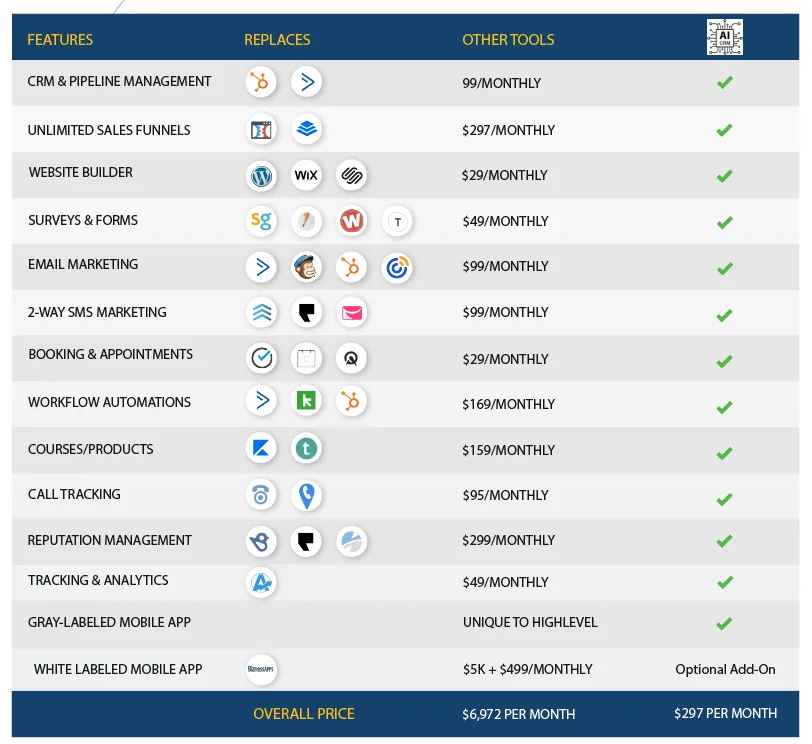Click 'BOOKING & APPOINTMENTS' feature label
Image resolution: width=812 pixels, height=744 pixels.
pyautogui.click(x=110, y=354)
